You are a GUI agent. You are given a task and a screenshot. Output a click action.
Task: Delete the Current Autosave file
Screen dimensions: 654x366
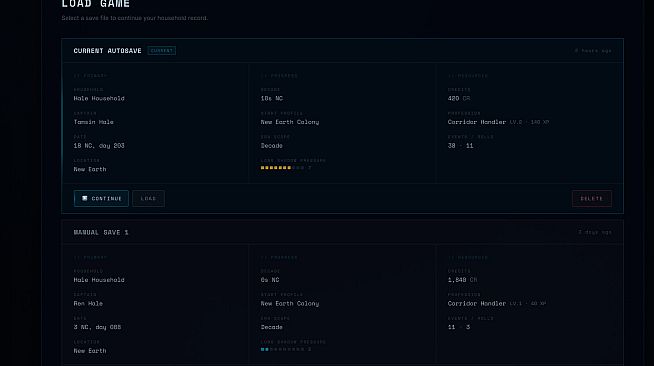coord(592,198)
